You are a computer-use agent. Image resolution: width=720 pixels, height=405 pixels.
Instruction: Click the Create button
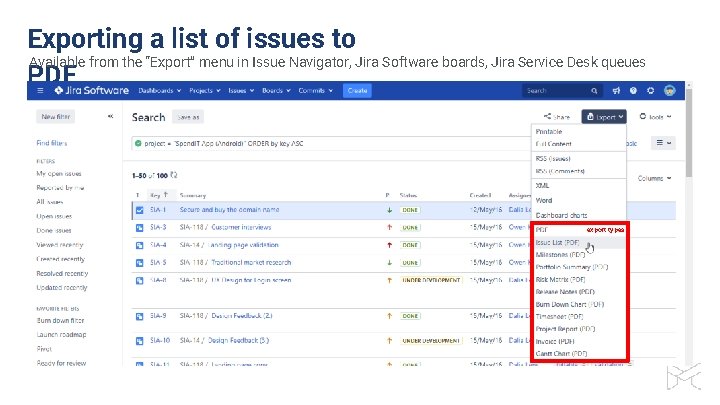[357, 90]
